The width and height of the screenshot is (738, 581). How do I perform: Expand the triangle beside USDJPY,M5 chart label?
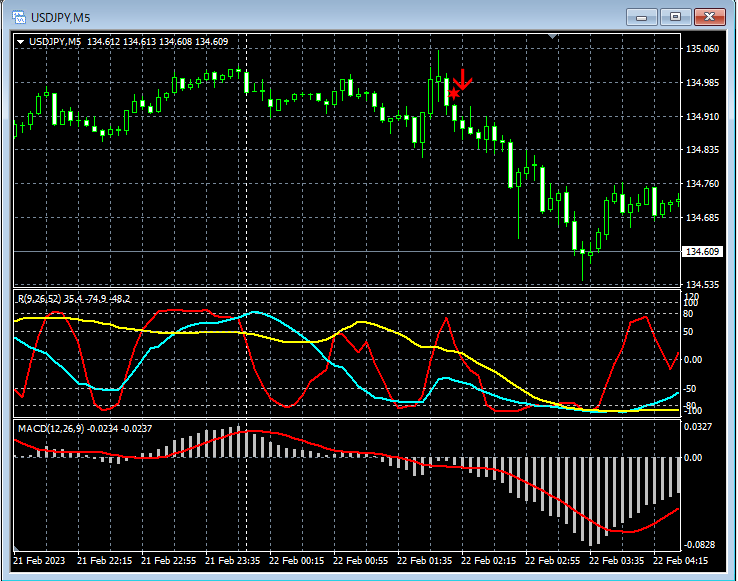pyautogui.click(x=21, y=42)
